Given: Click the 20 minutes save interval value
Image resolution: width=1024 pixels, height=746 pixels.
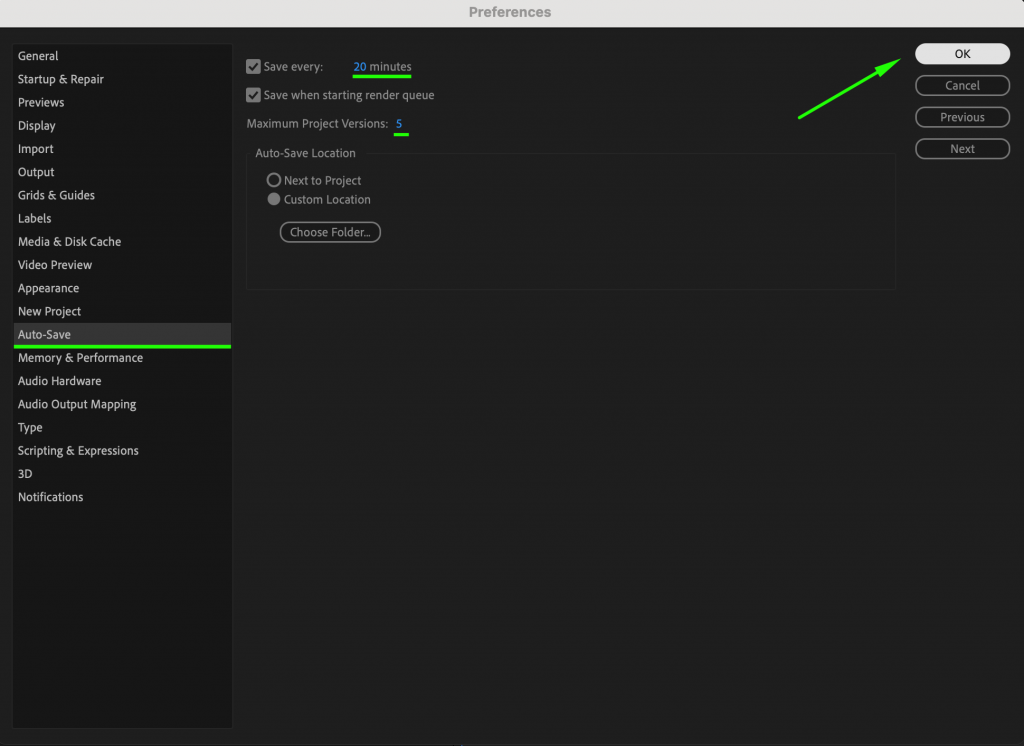Looking at the screenshot, I should pyautogui.click(x=360, y=67).
